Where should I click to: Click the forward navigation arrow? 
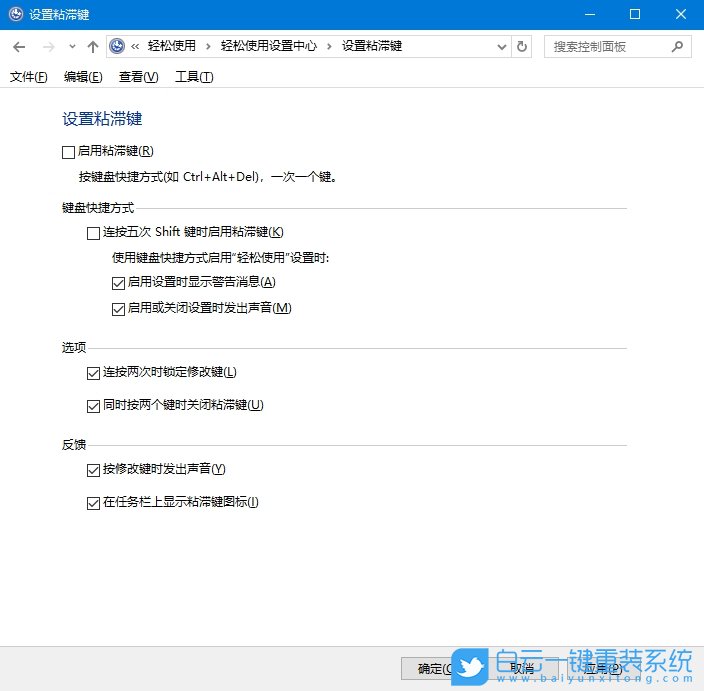click(48, 47)
